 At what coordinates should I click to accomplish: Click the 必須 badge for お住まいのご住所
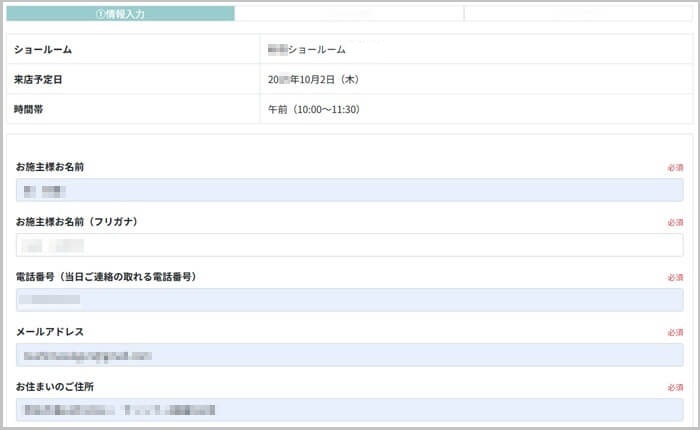click(675, 387)
